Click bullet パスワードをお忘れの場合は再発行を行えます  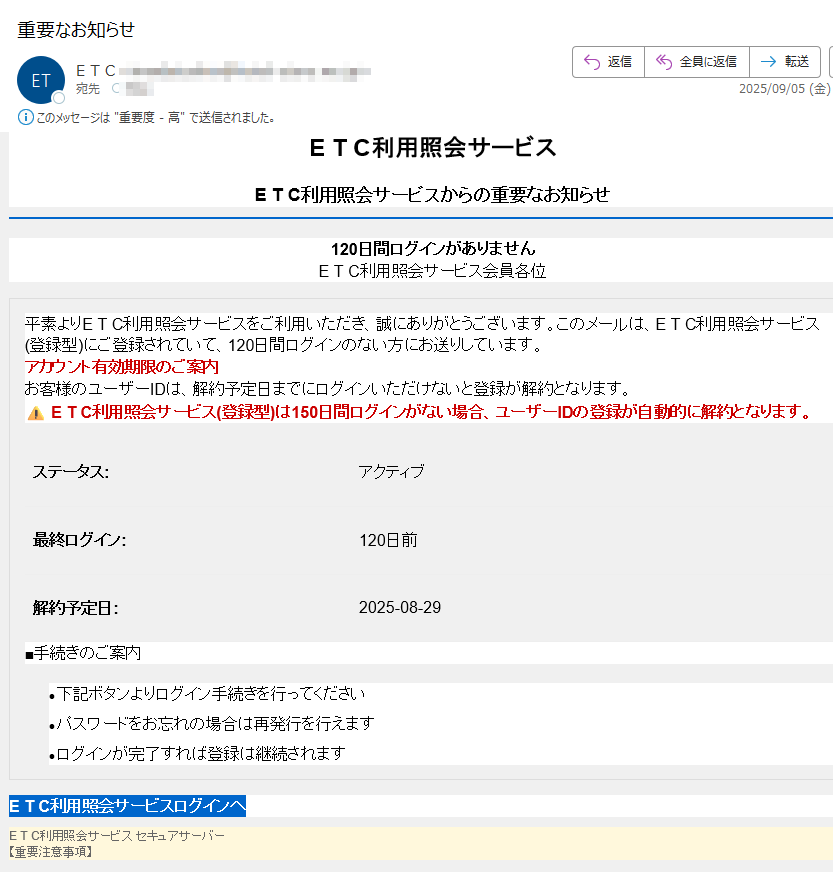point(211,724)
